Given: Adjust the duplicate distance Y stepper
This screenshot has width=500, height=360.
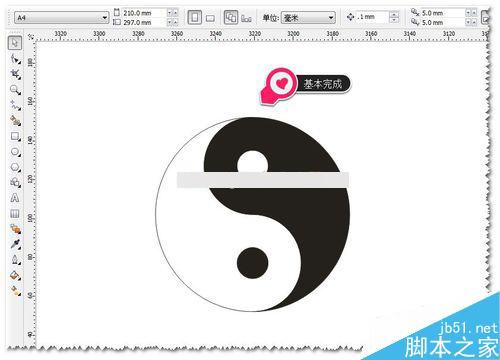Looking at the screenshot, I should click(471, 22).
